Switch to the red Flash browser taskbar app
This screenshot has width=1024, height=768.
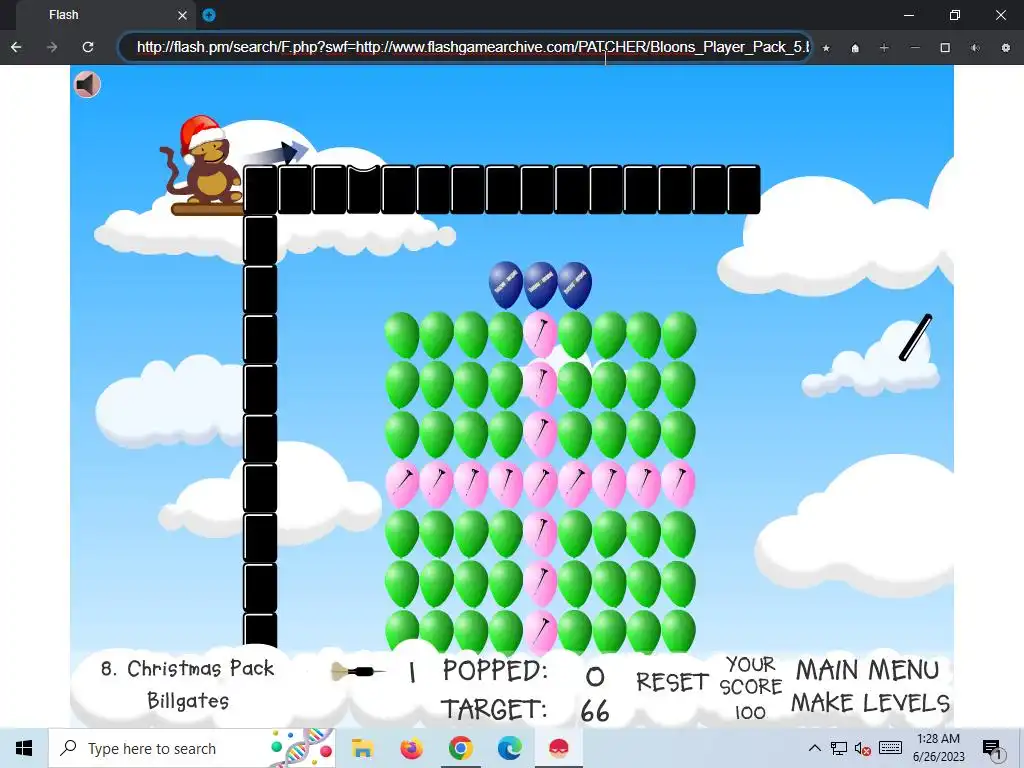(558, 748)
